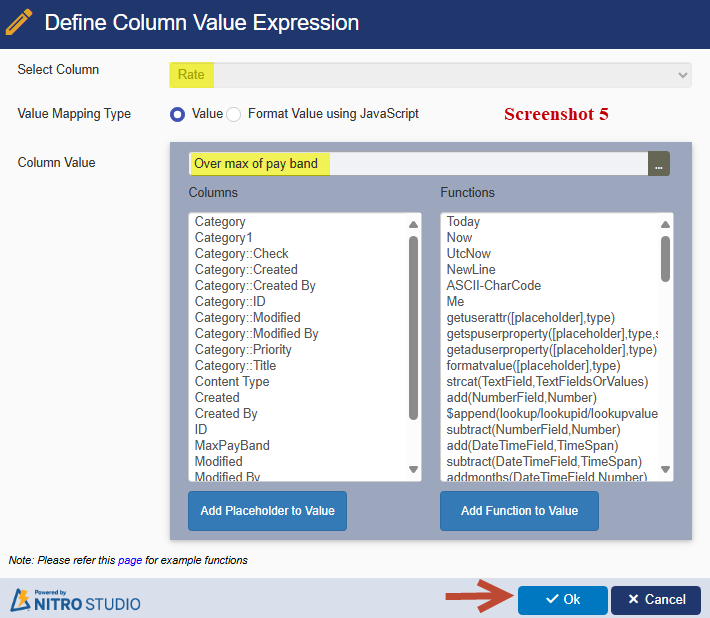This screenshot has width=710, height=618.
Task: Click Columns list scroll down arrow
Action: point(413,469)
